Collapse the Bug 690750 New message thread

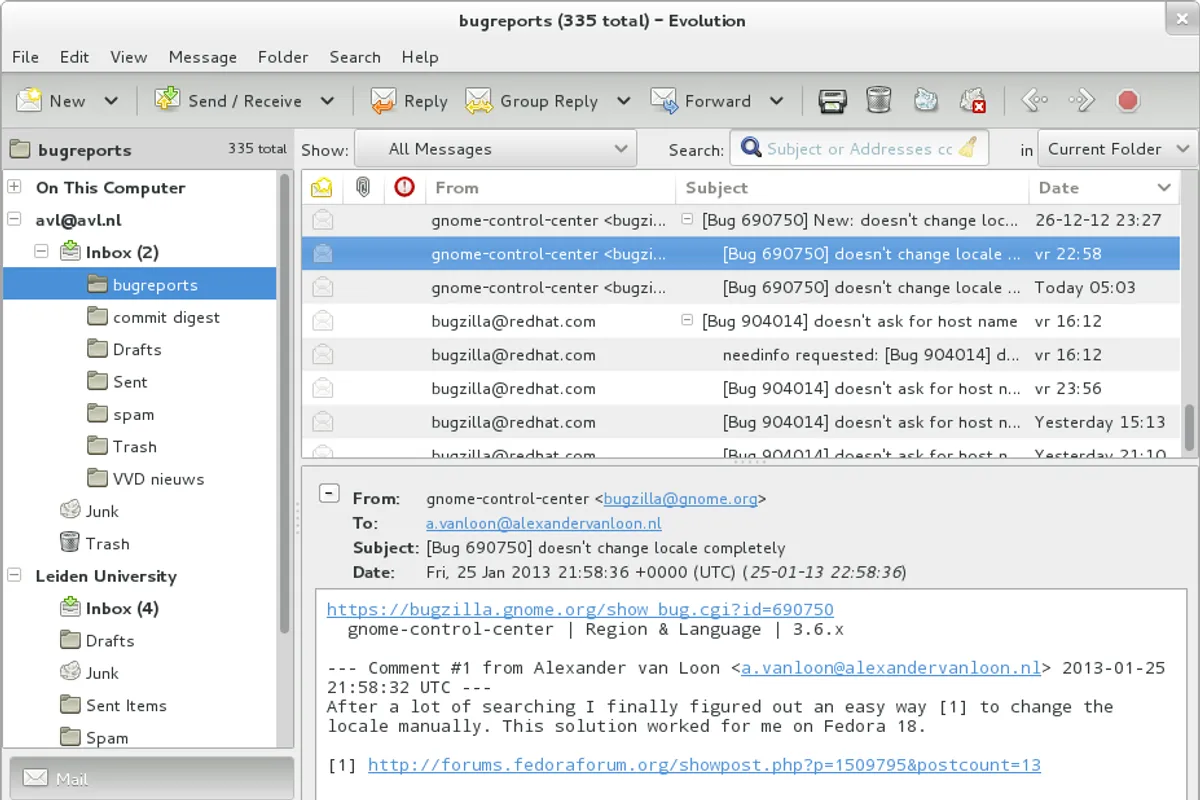click(x=687, y=219)
